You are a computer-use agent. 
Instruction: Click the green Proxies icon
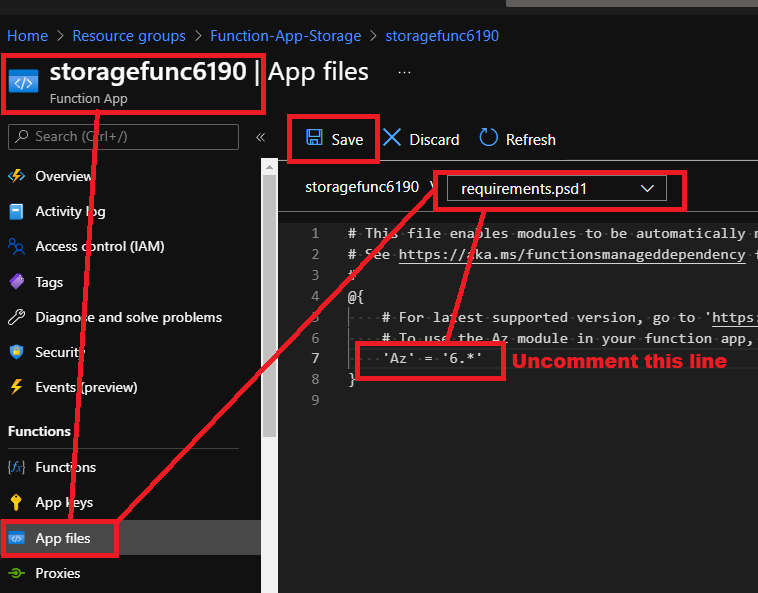[x=16, y=573]
